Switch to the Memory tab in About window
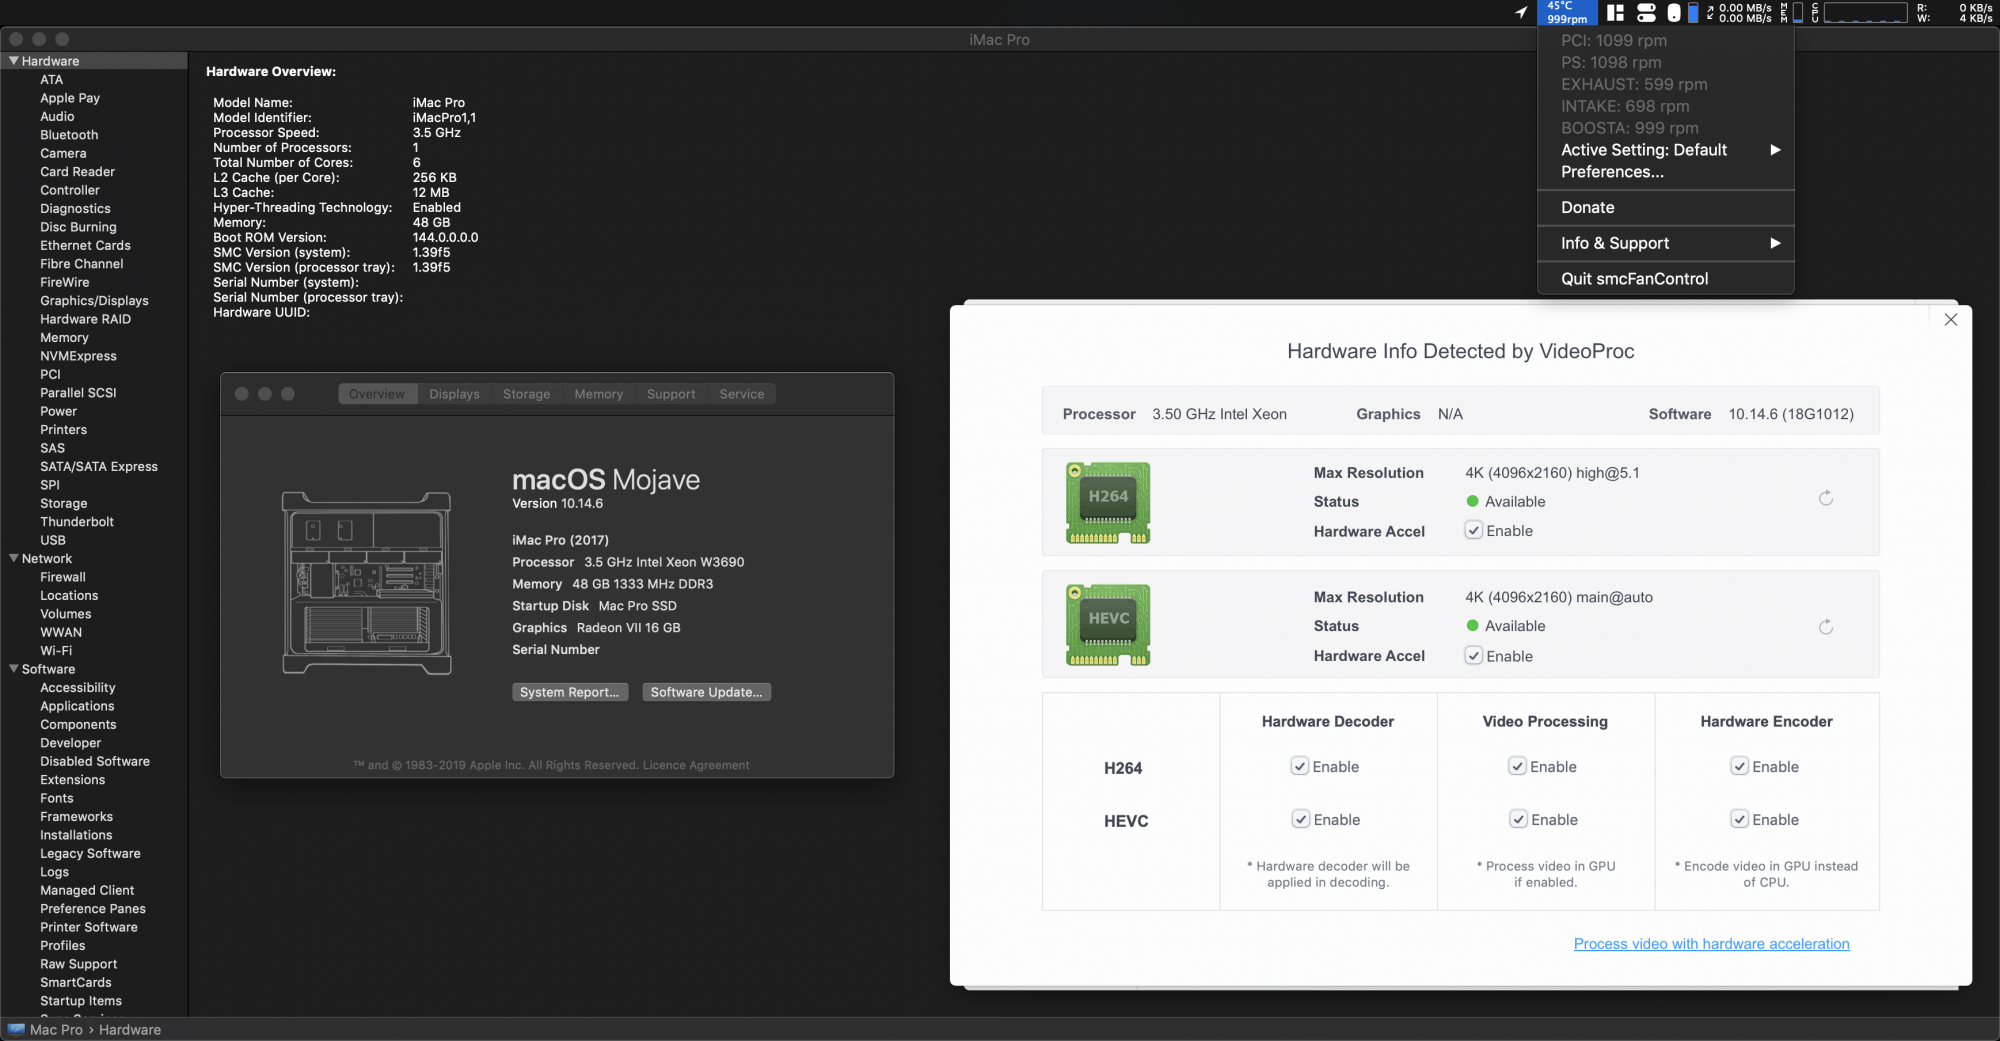2000x1041 pixels. pos(599,394)
